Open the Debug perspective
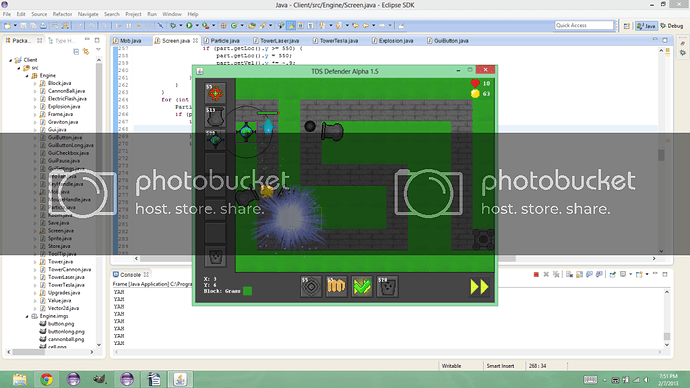 pyautogui.click(x=672, y=26)
